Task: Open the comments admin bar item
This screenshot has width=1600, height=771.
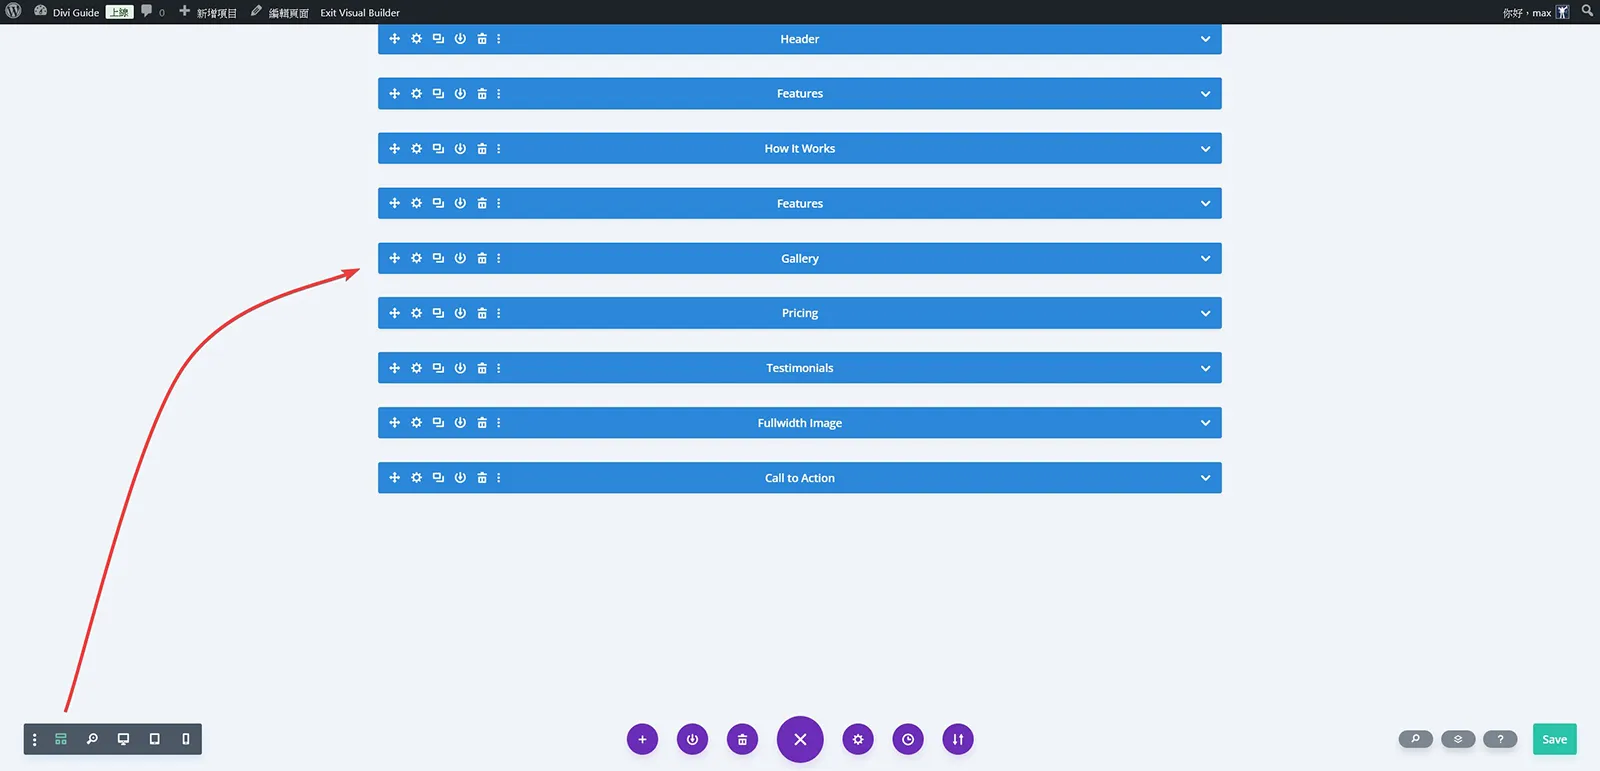Action: pyautogui.click(x=153, y=12)
